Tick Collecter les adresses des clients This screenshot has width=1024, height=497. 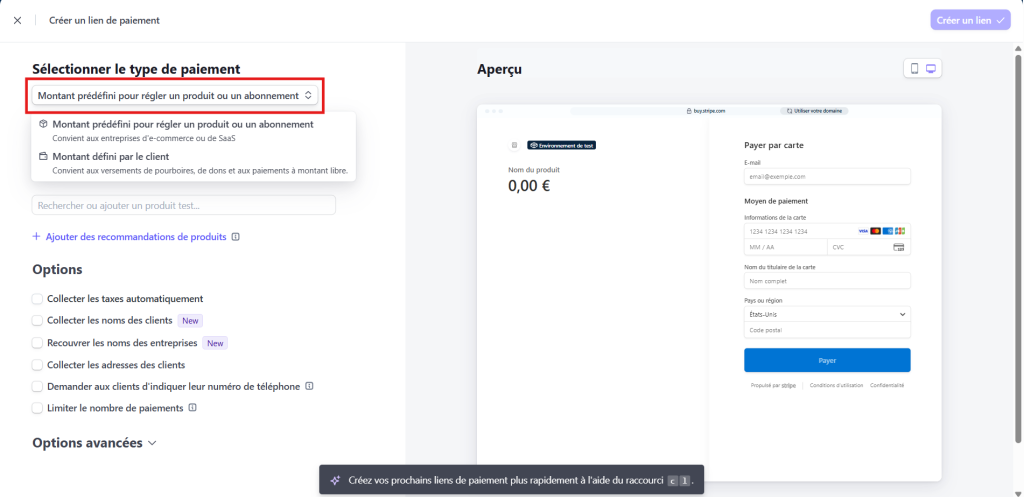38,365
